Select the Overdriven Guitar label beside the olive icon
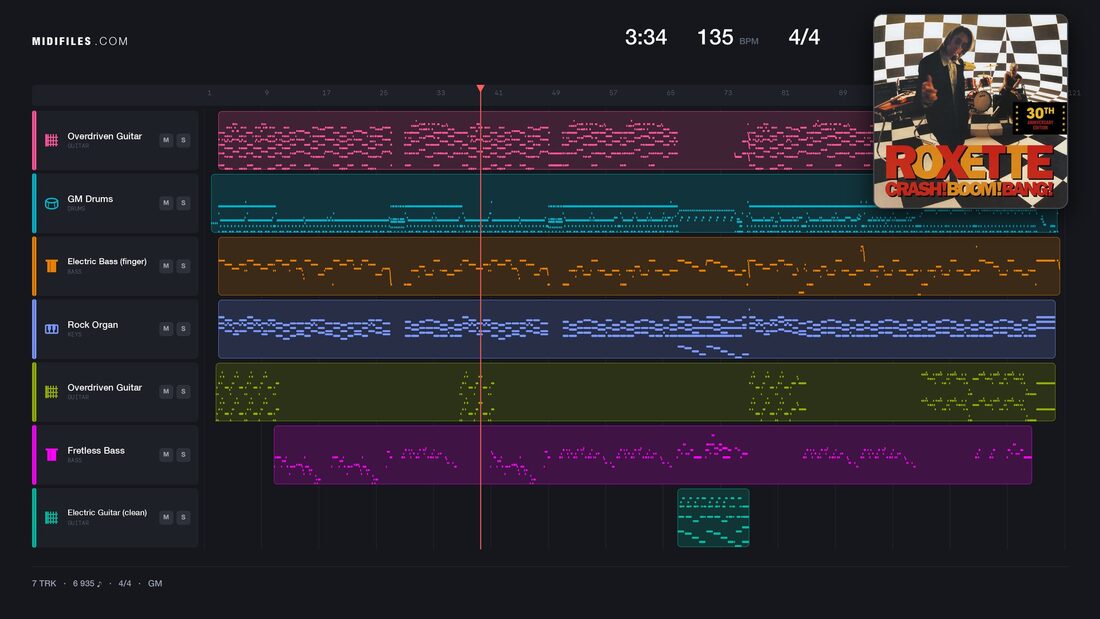The height and width of the screenshot is (619, 1100). [x=105, y=387]
